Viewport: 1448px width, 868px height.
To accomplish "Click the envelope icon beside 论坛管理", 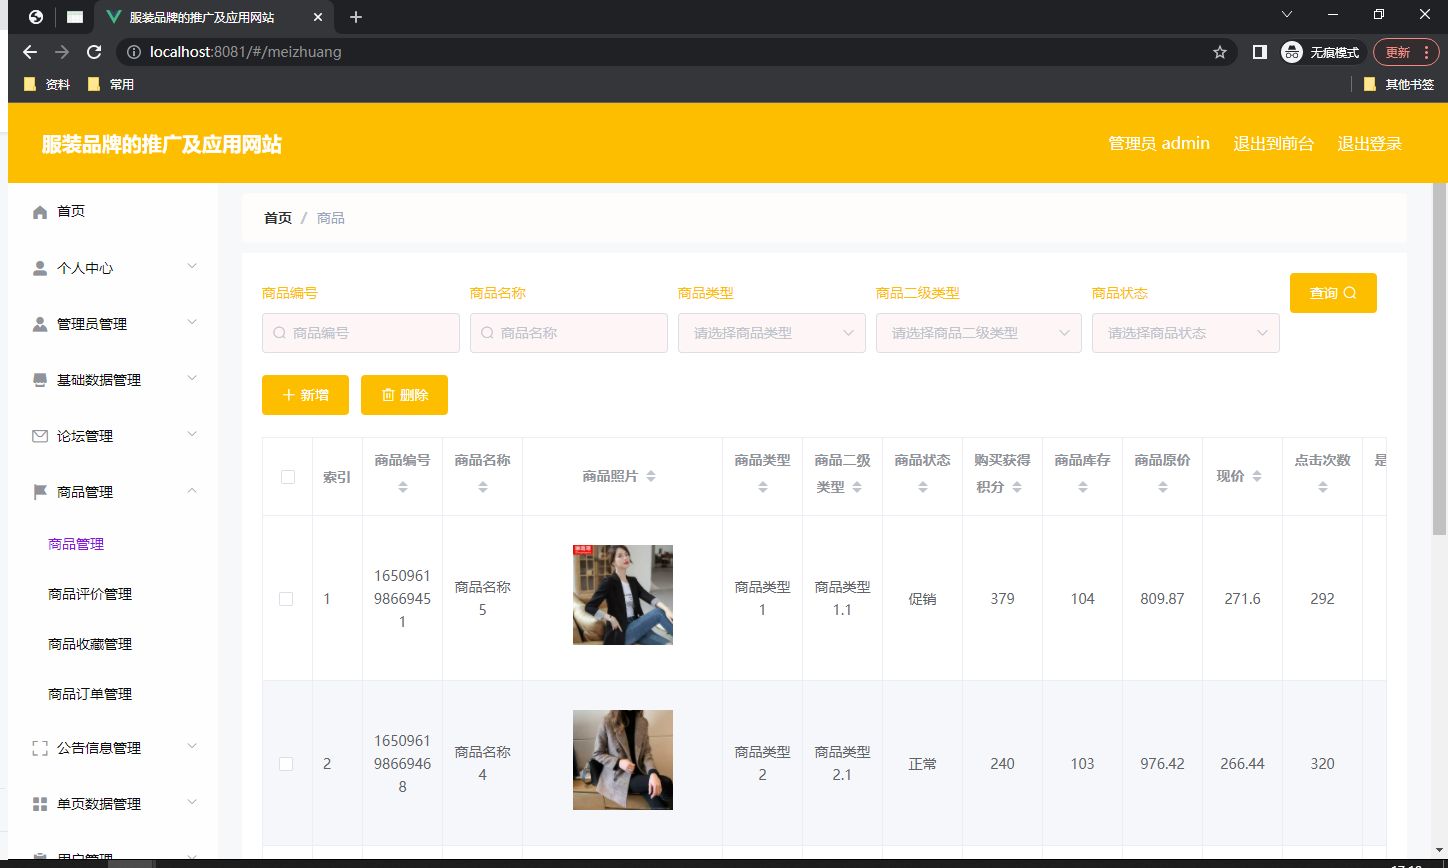I will (40, 436).
